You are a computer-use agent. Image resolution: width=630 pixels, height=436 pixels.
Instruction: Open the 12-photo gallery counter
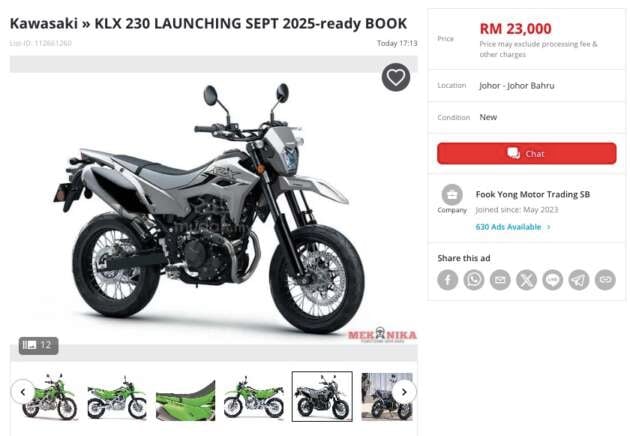(x=39, y=345)
